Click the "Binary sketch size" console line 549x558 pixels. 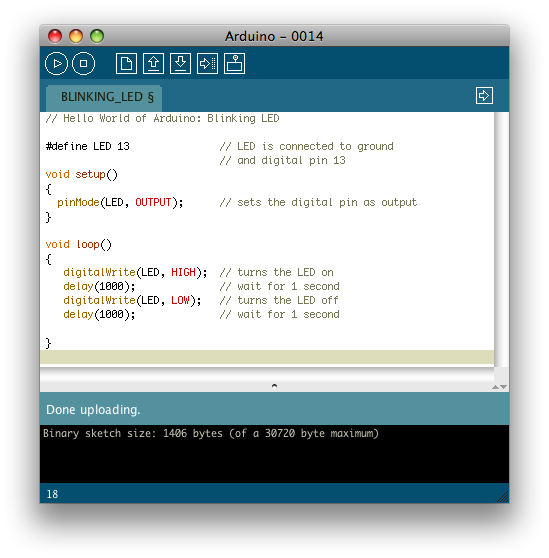(x=211, y=433)
